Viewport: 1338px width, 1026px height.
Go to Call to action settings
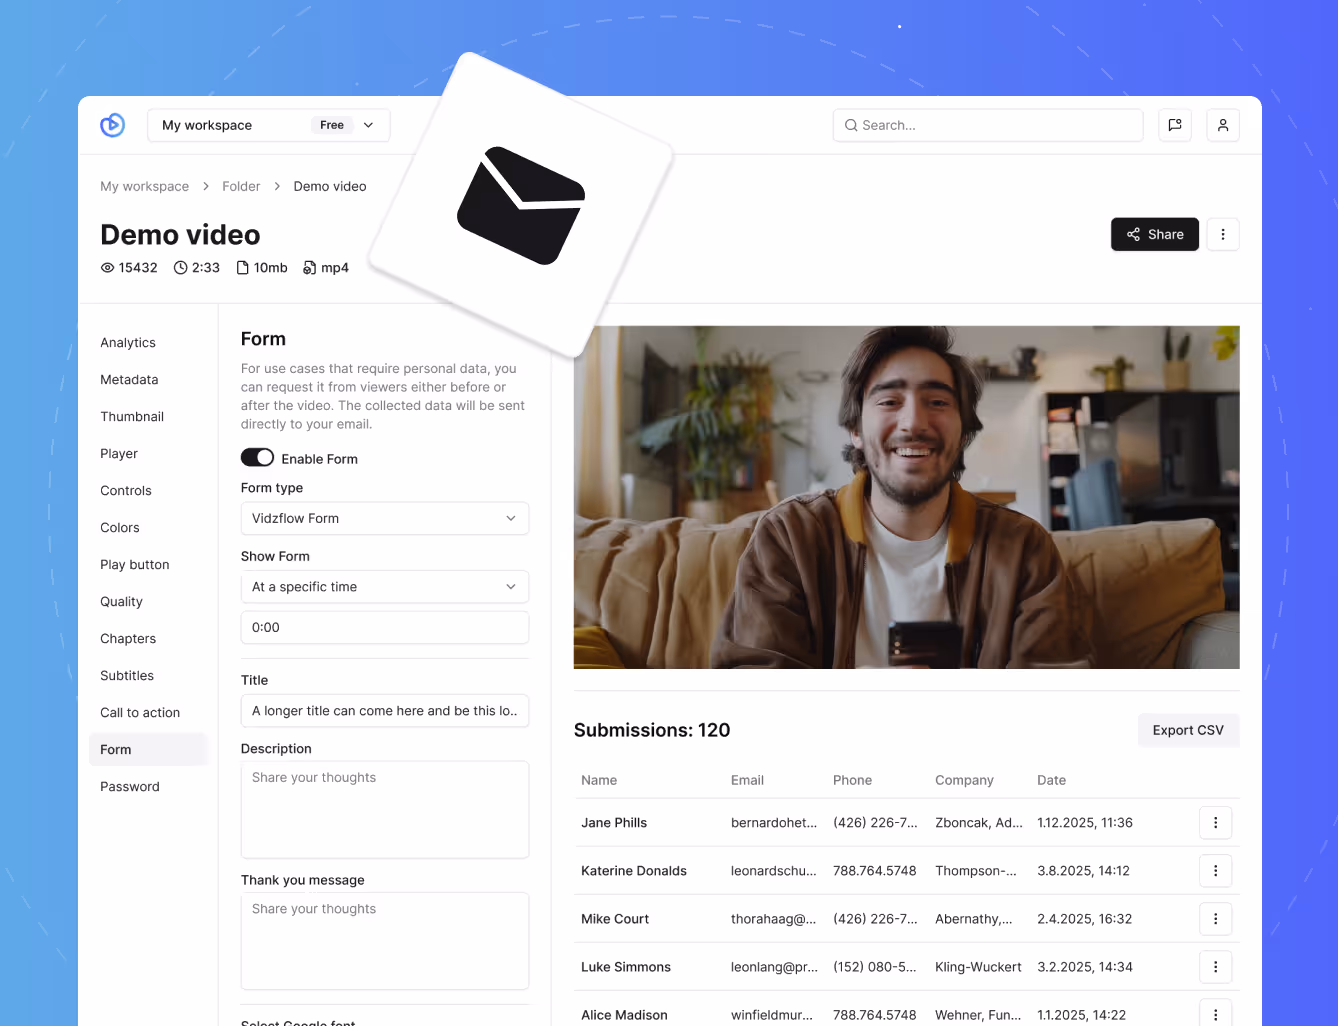coord(140,712)
